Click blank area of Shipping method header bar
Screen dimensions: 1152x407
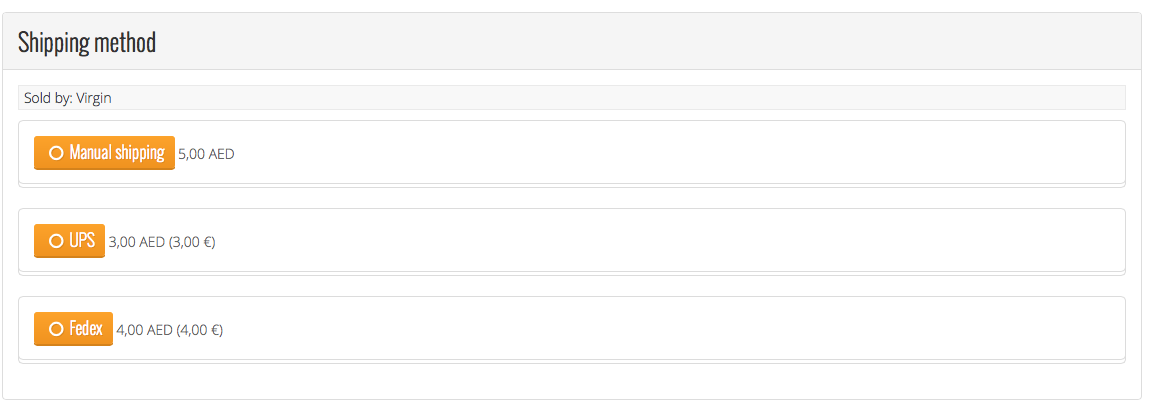(650, 42)
